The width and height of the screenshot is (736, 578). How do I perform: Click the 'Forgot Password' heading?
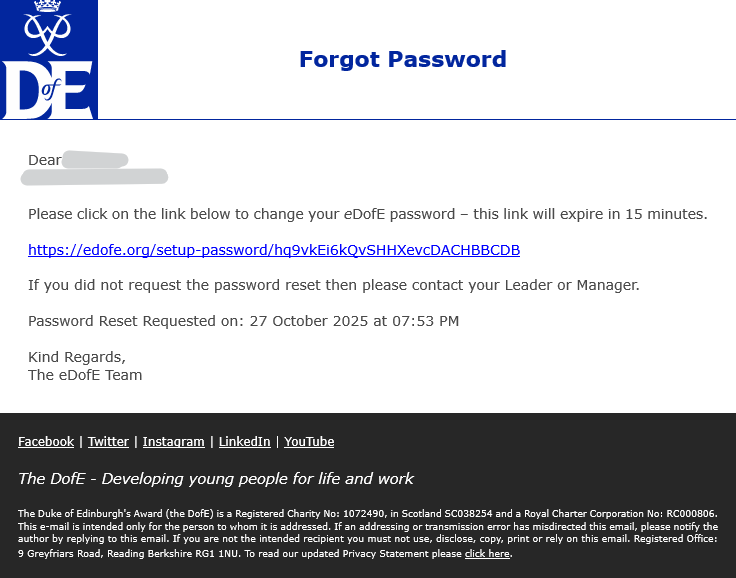(402, 59)
